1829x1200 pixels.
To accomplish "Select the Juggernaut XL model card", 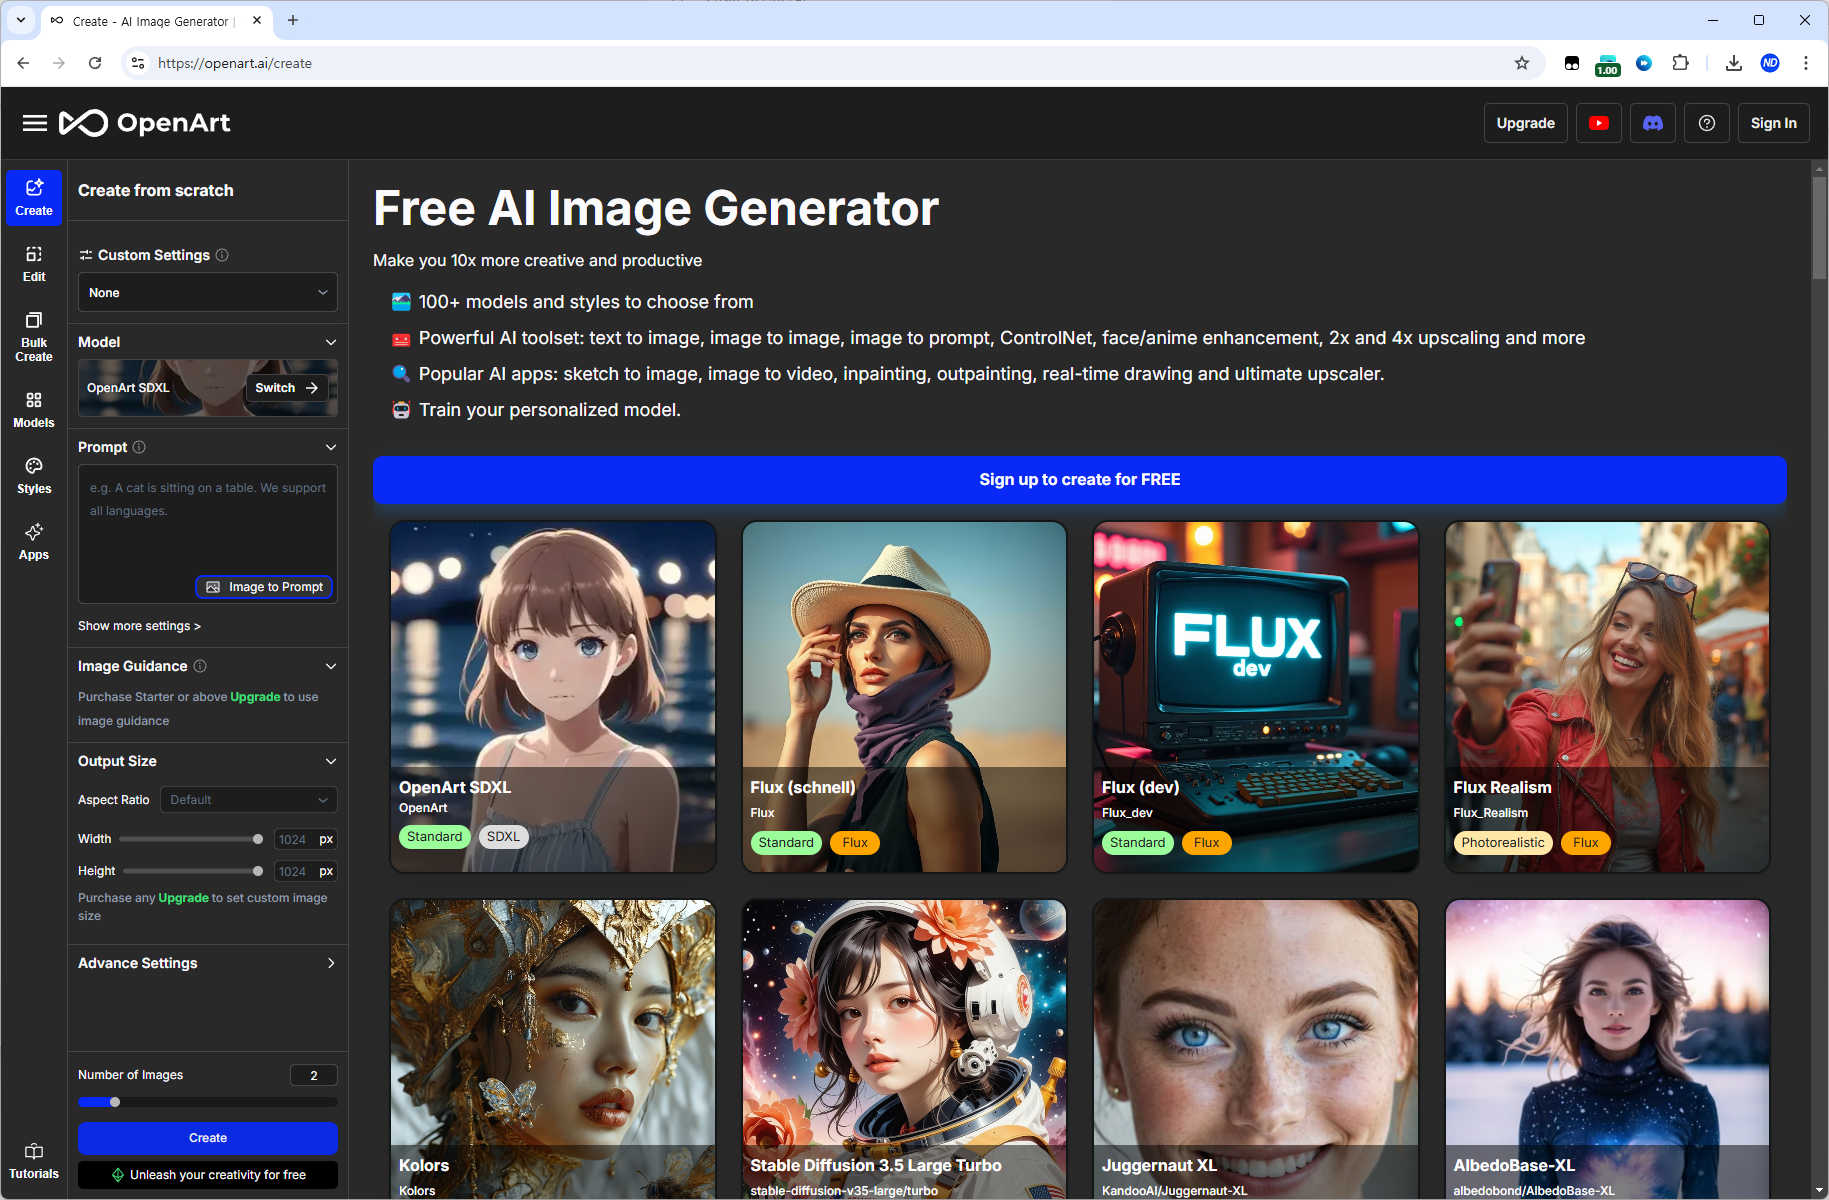I will click(1256, 1048).
